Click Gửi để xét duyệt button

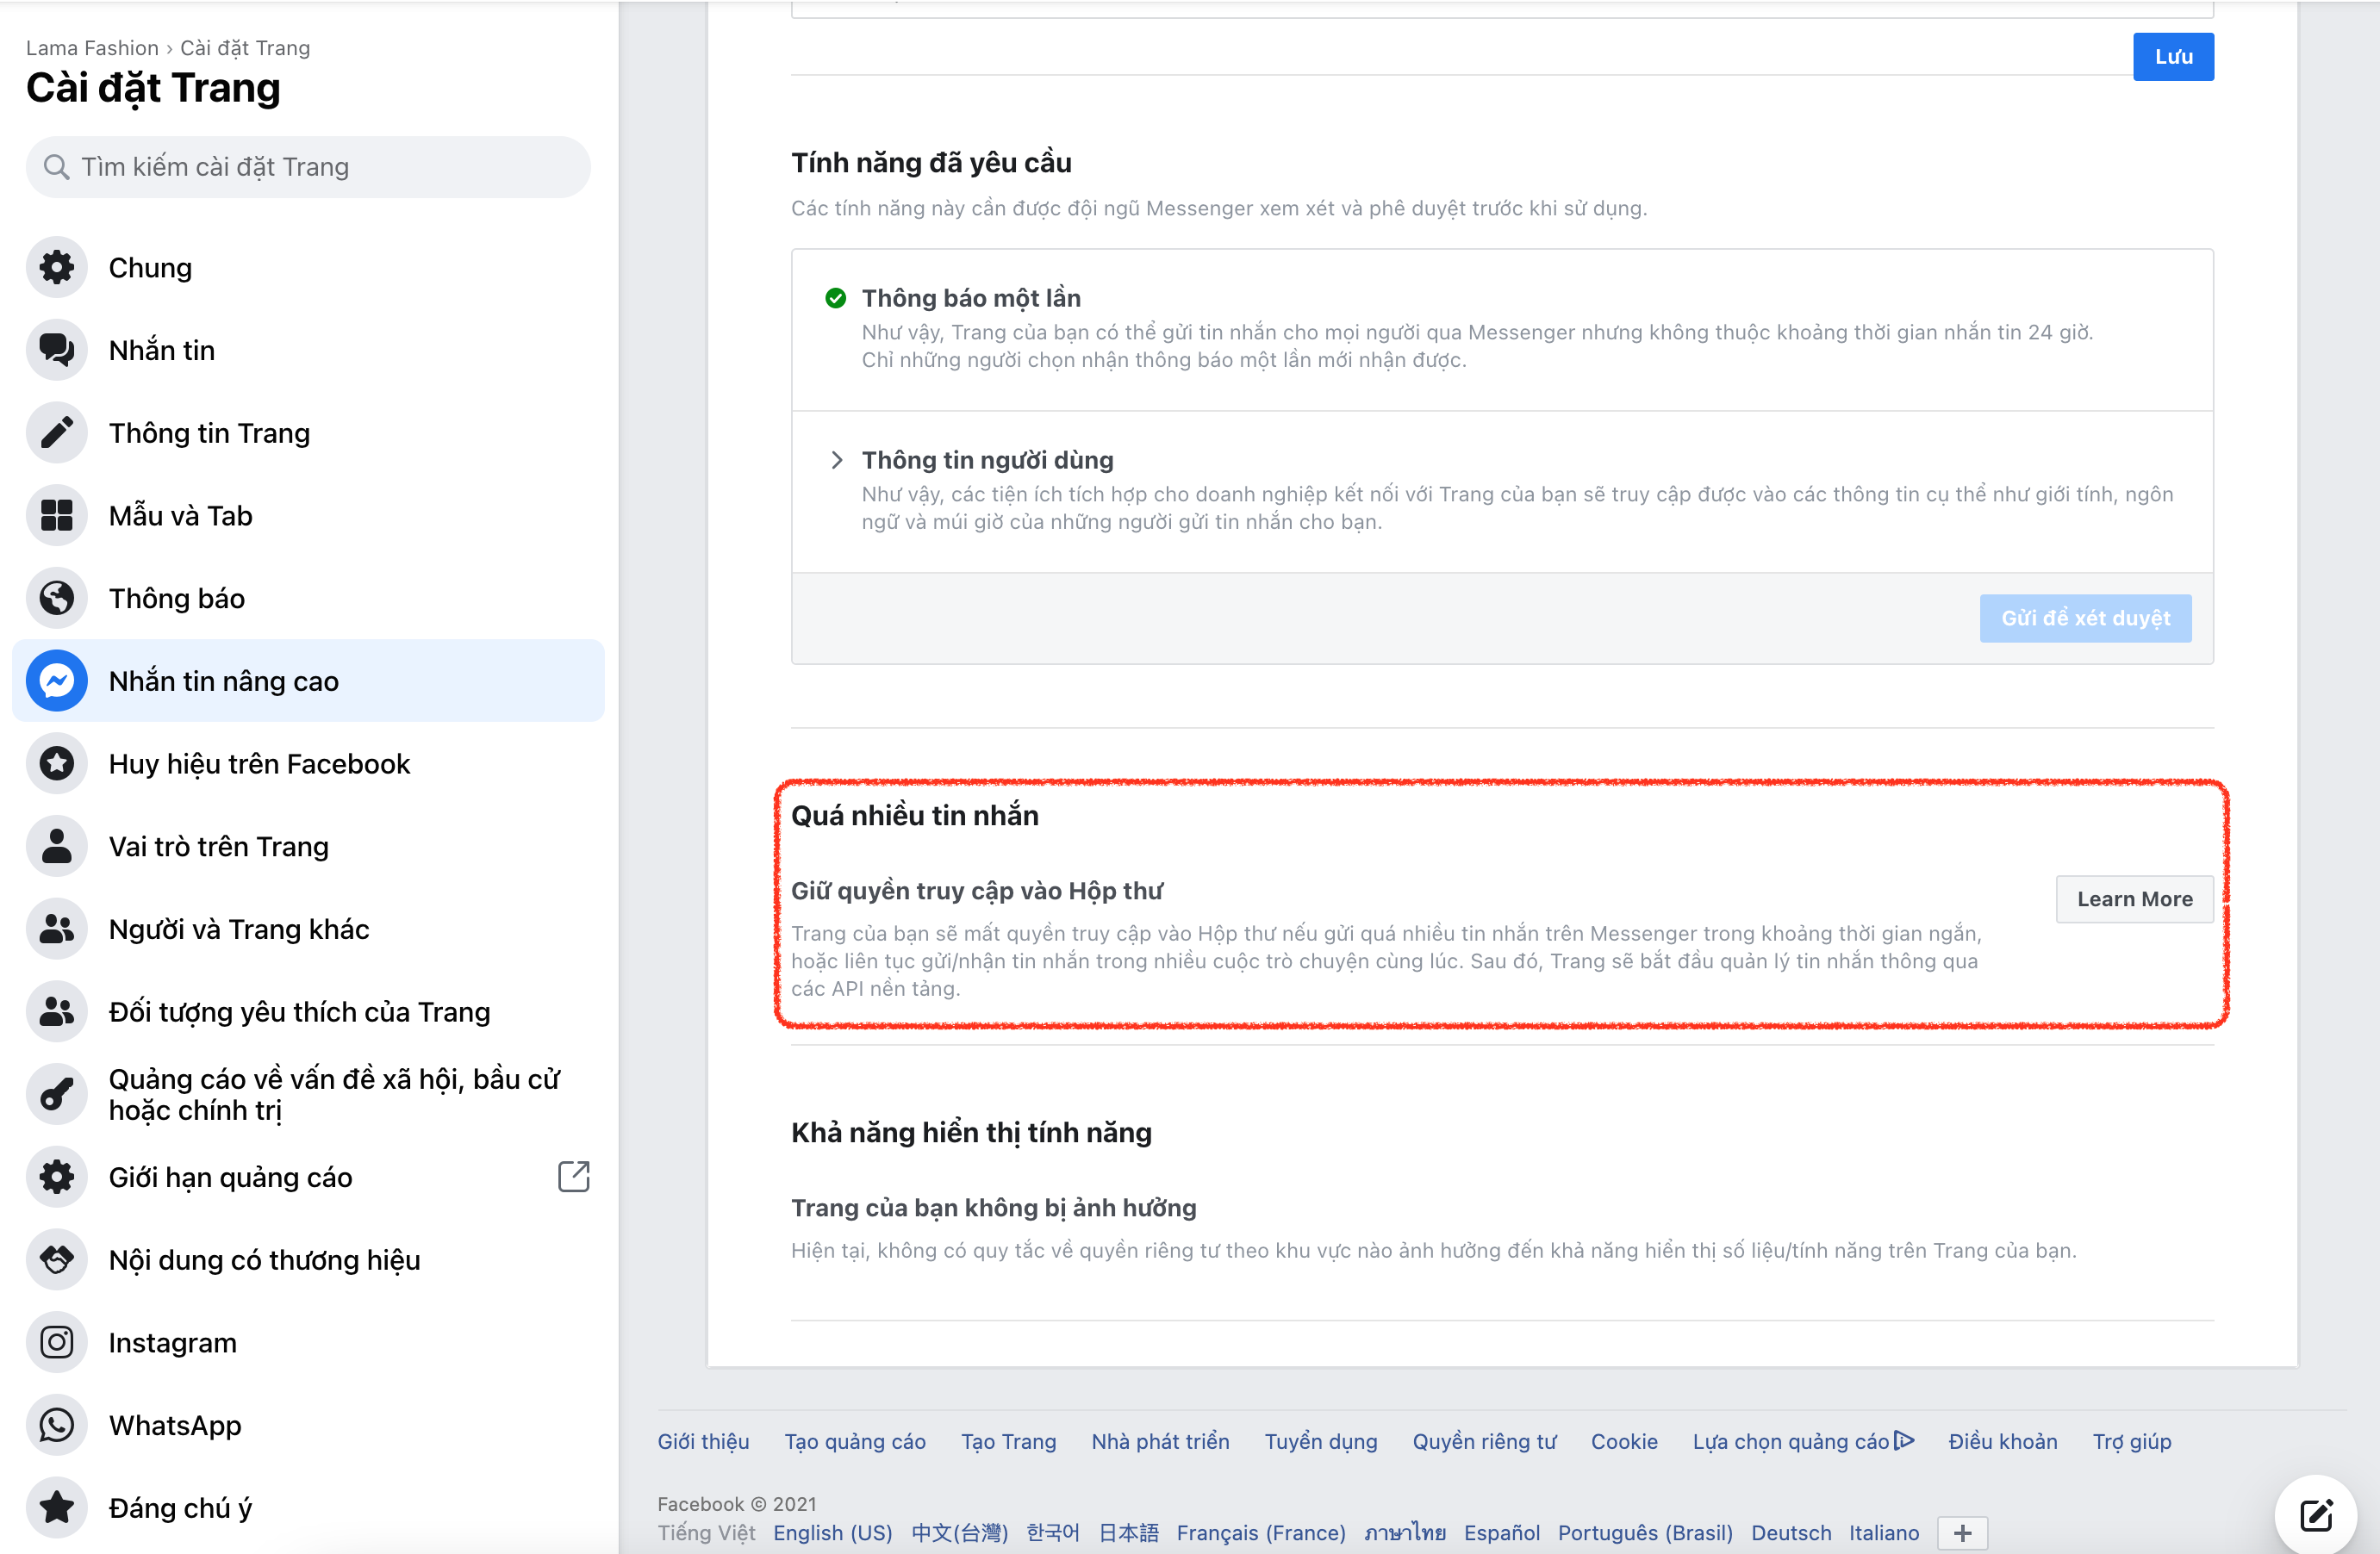pyautogui.click(x=2085, y=618)
